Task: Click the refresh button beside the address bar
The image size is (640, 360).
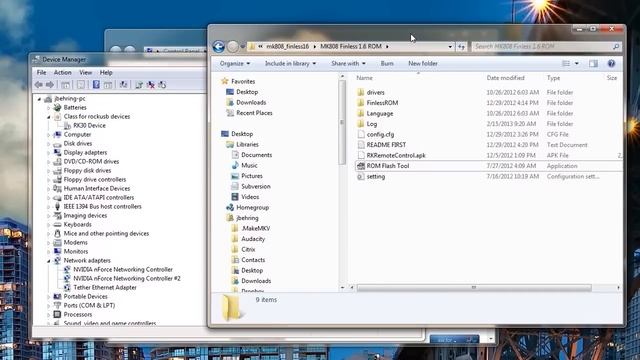Action: 461,47
